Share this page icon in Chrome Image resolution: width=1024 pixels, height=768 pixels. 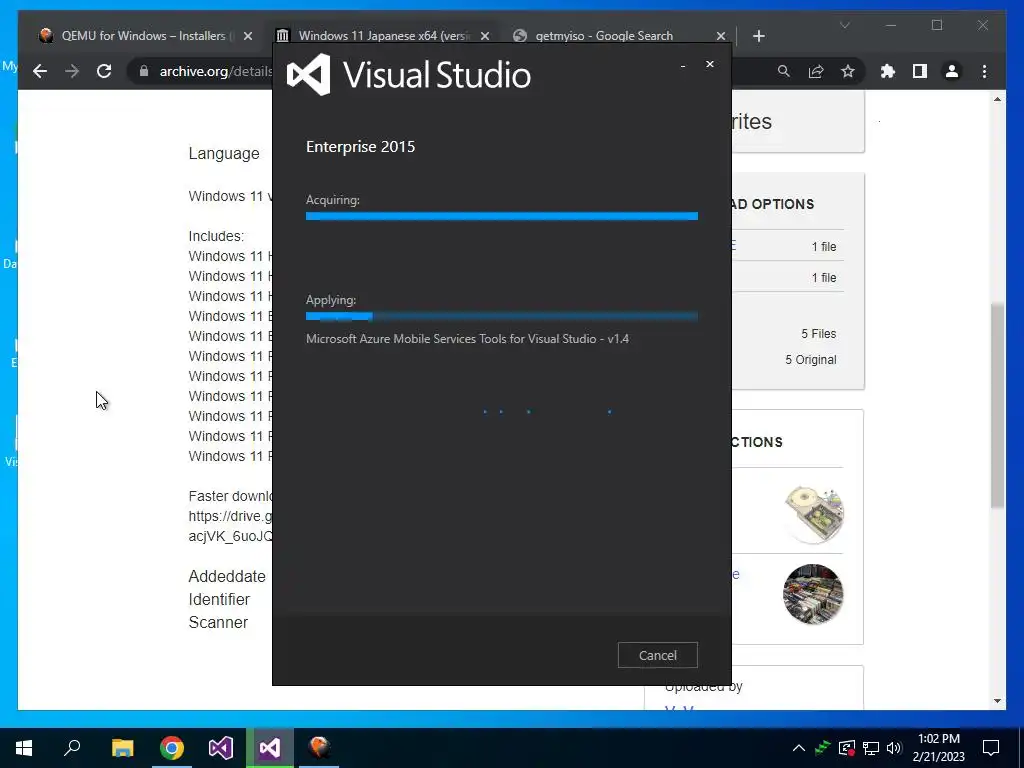[816, 71]
